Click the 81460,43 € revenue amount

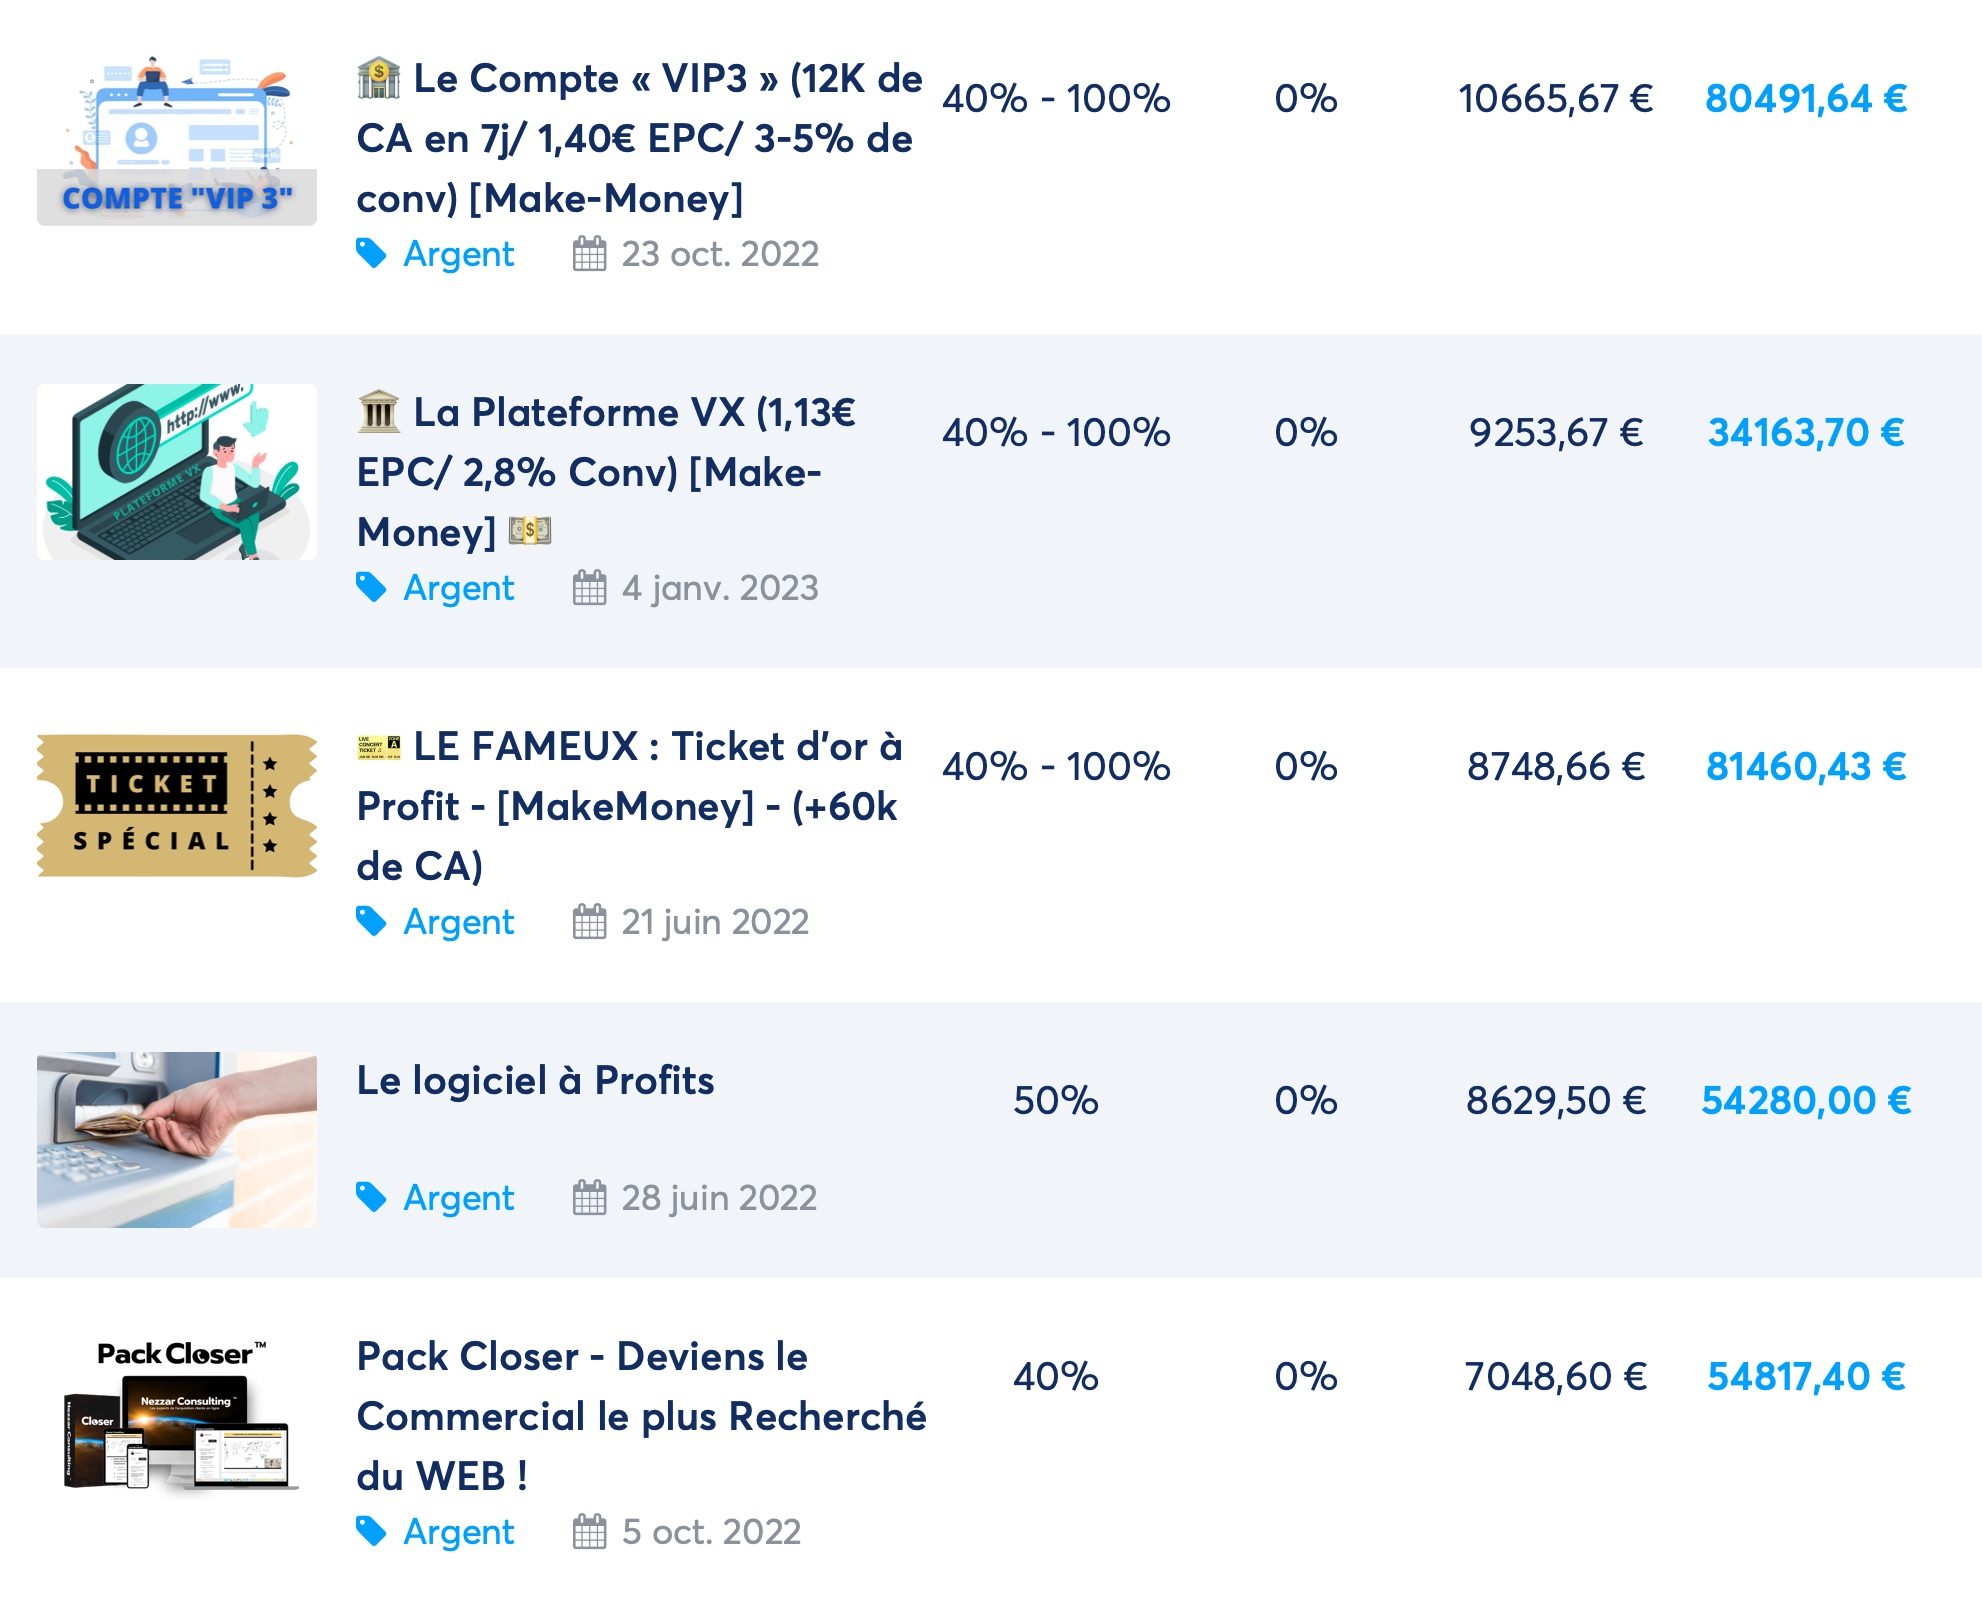coord(1805,766)
